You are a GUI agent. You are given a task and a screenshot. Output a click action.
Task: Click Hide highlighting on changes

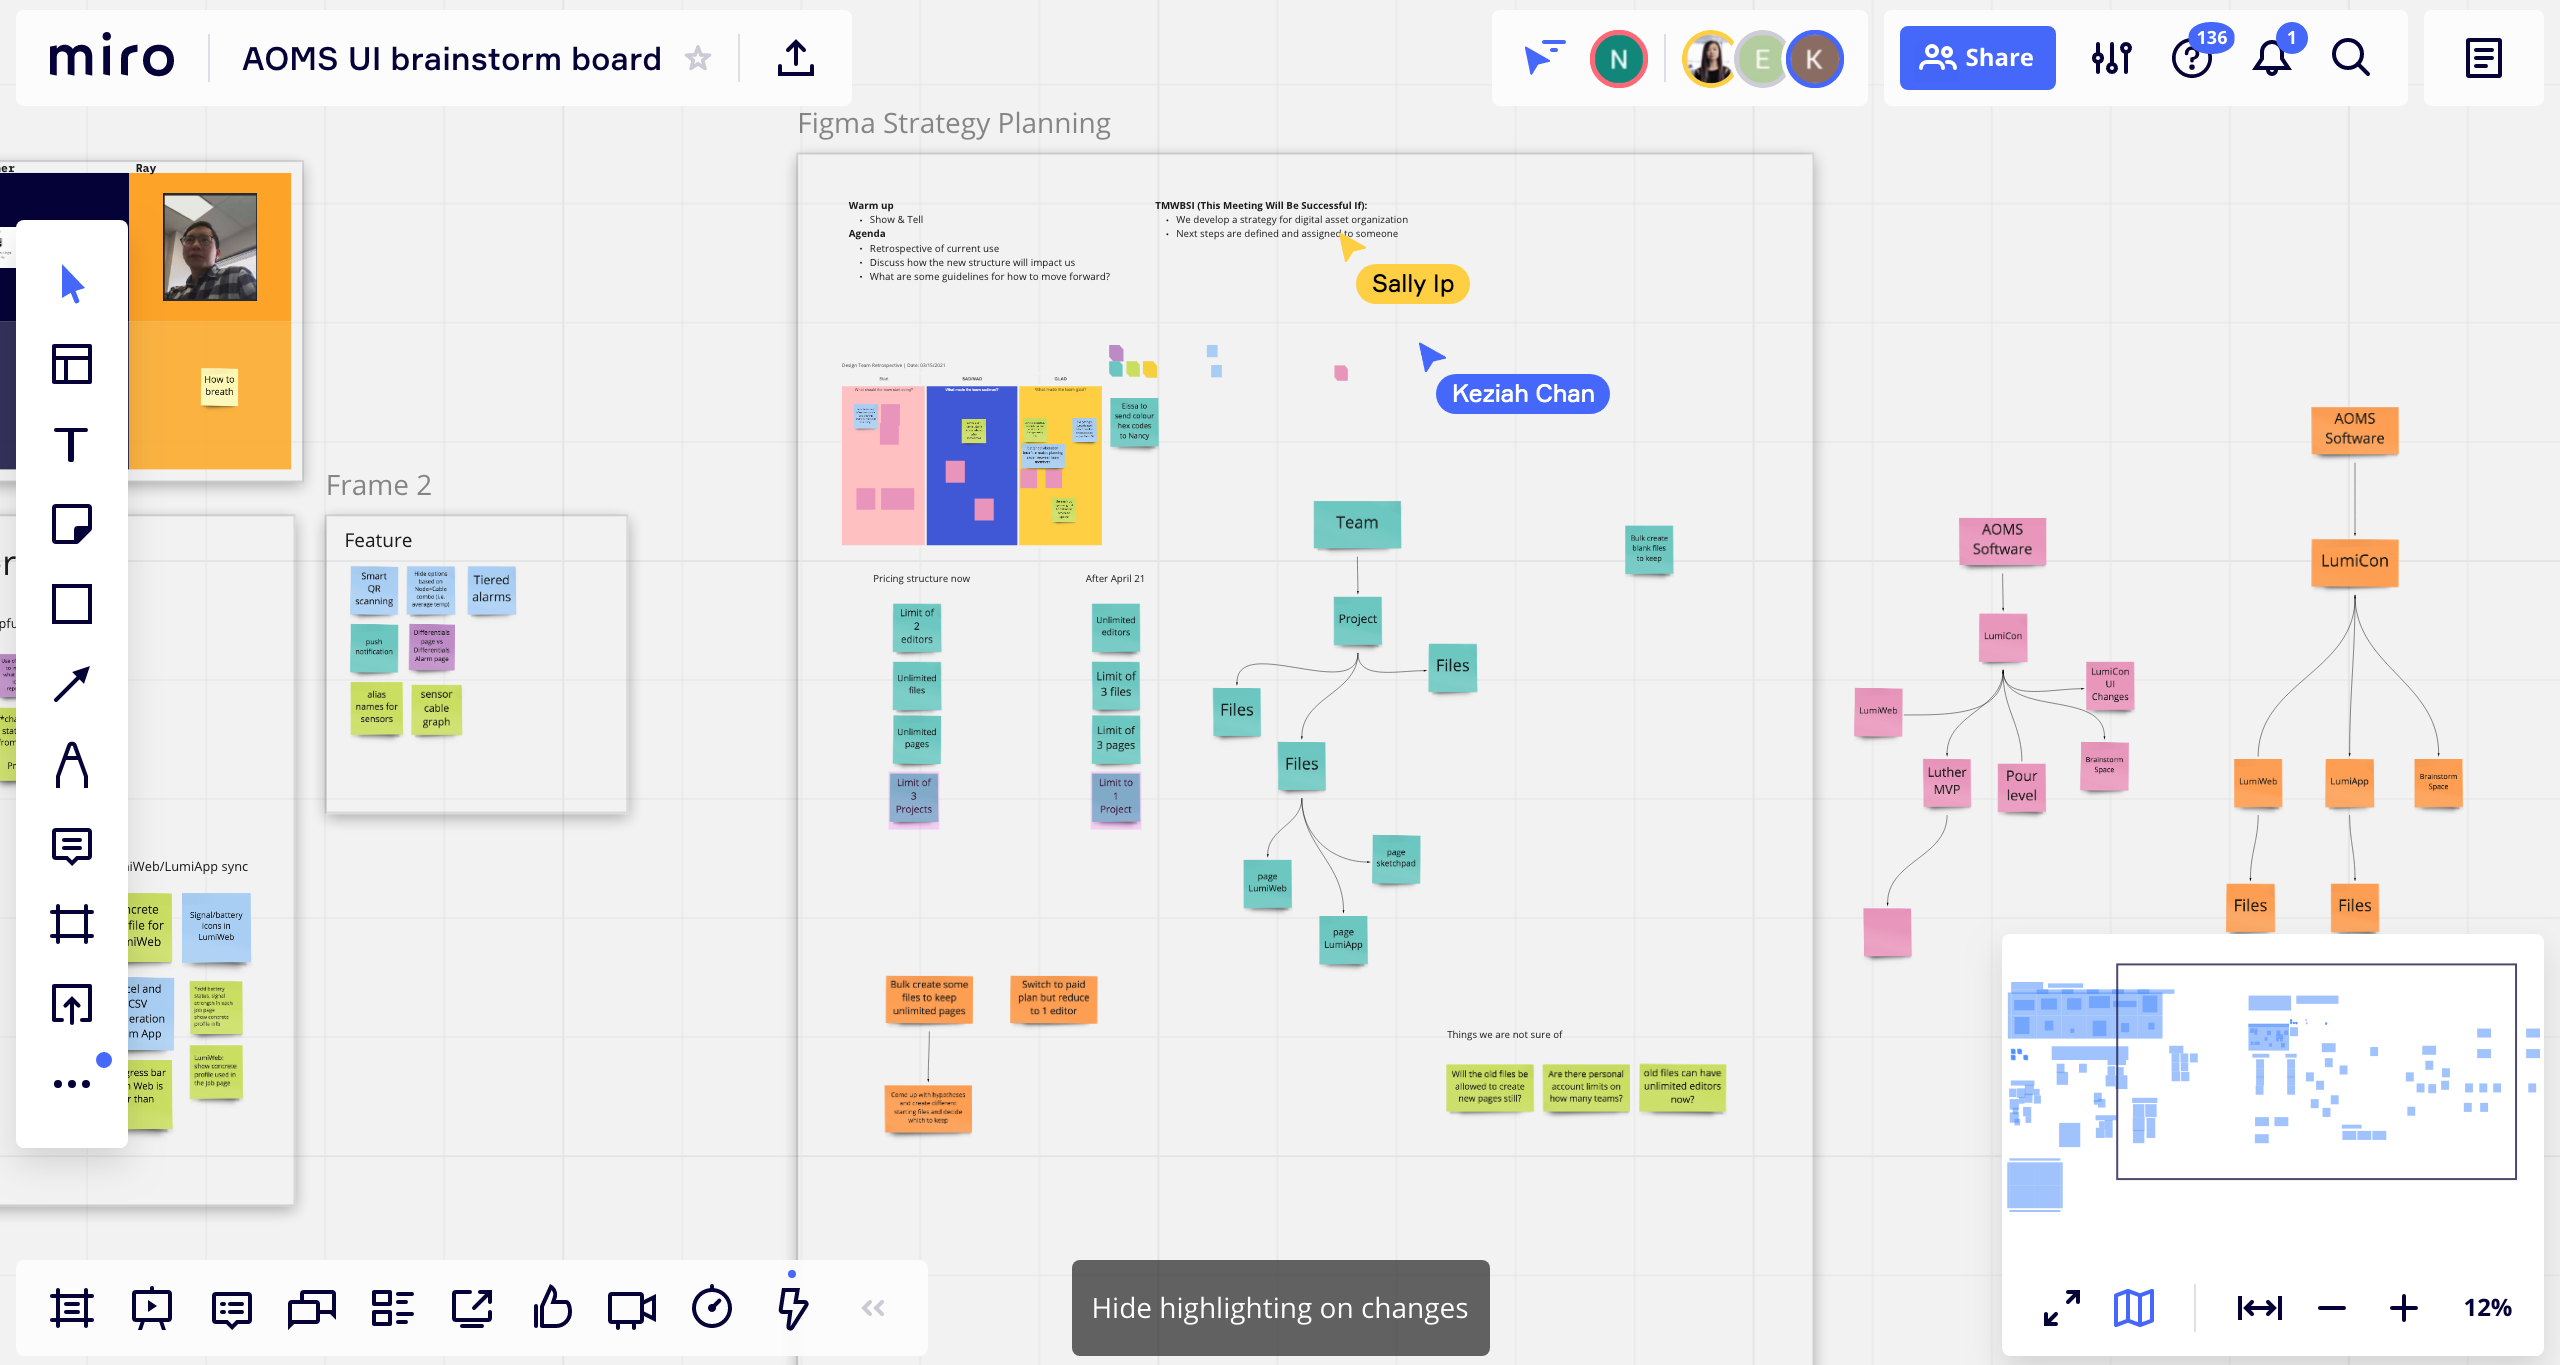[1280, 1308]
